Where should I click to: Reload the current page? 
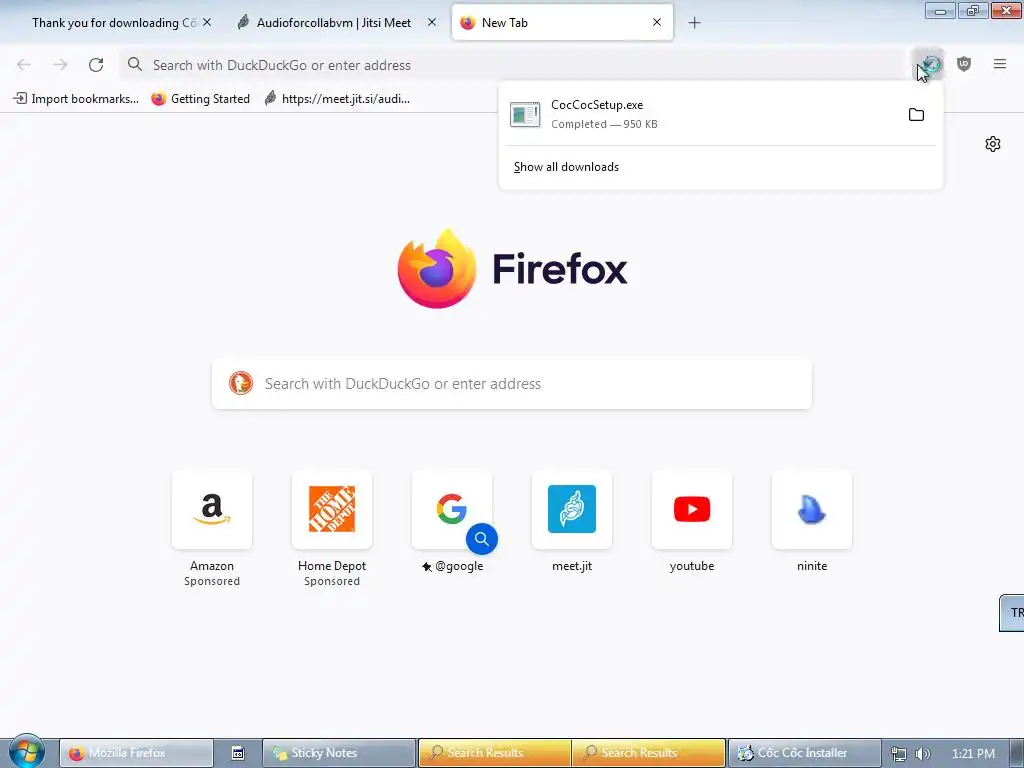(96, 65)
